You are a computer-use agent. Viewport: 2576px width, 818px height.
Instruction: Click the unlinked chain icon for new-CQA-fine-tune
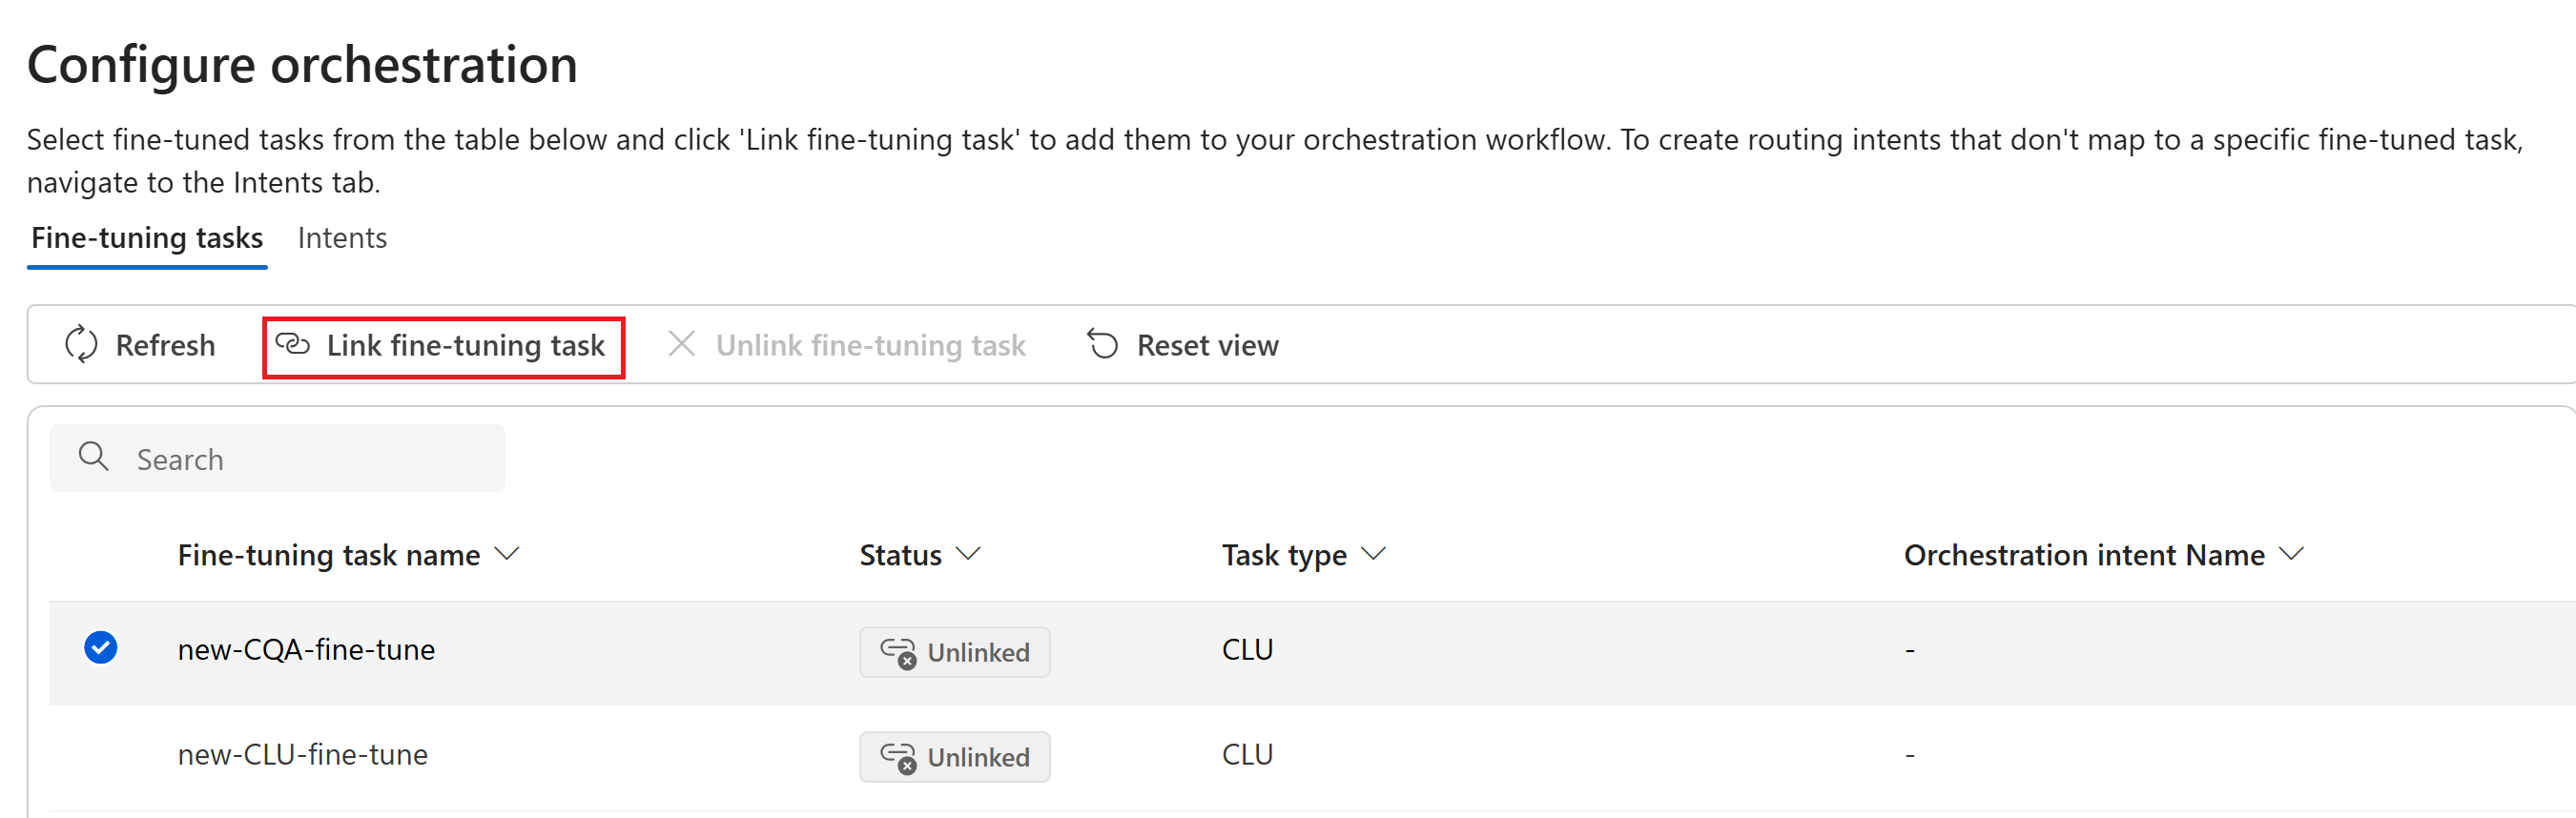click(x=898, y=653)
